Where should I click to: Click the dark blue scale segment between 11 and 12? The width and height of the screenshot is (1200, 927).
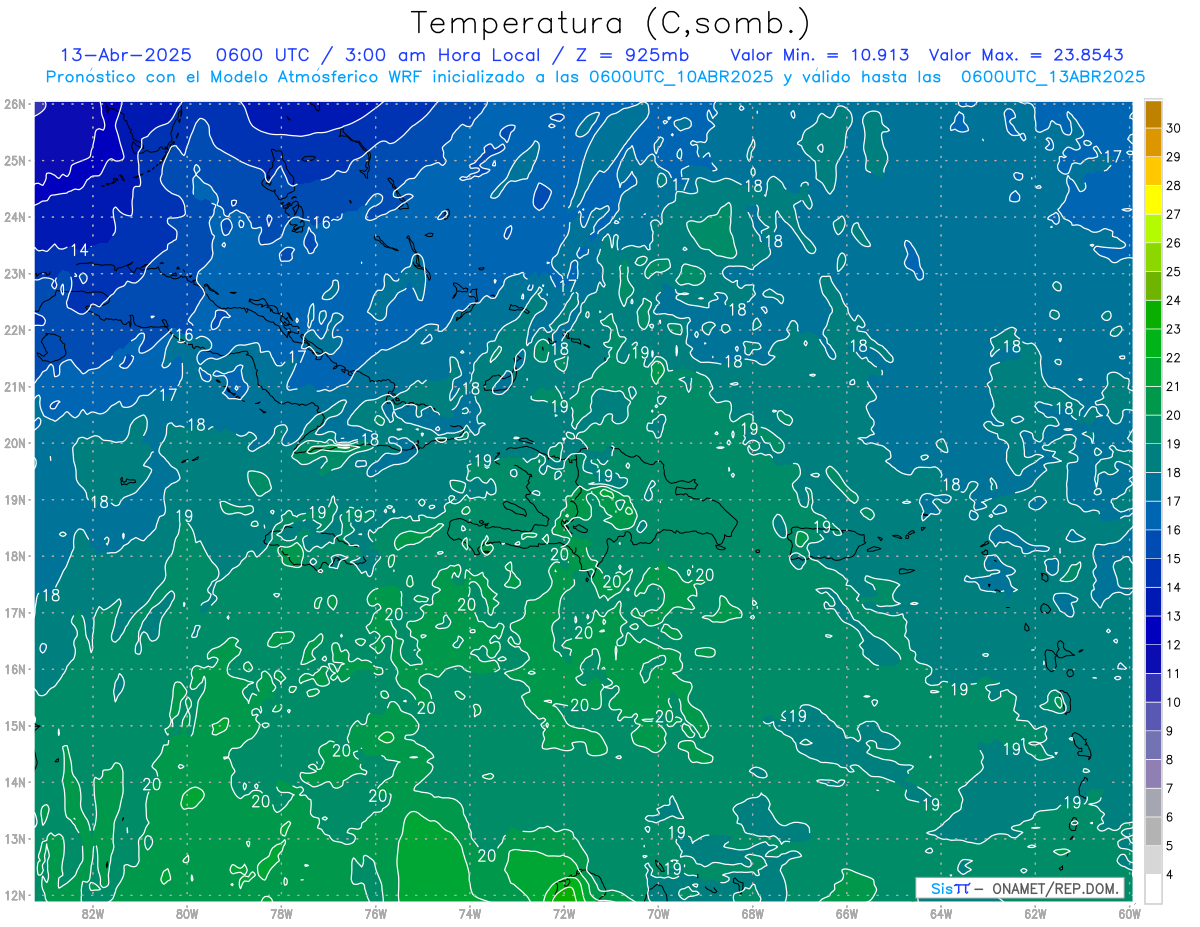[1153, 659]
